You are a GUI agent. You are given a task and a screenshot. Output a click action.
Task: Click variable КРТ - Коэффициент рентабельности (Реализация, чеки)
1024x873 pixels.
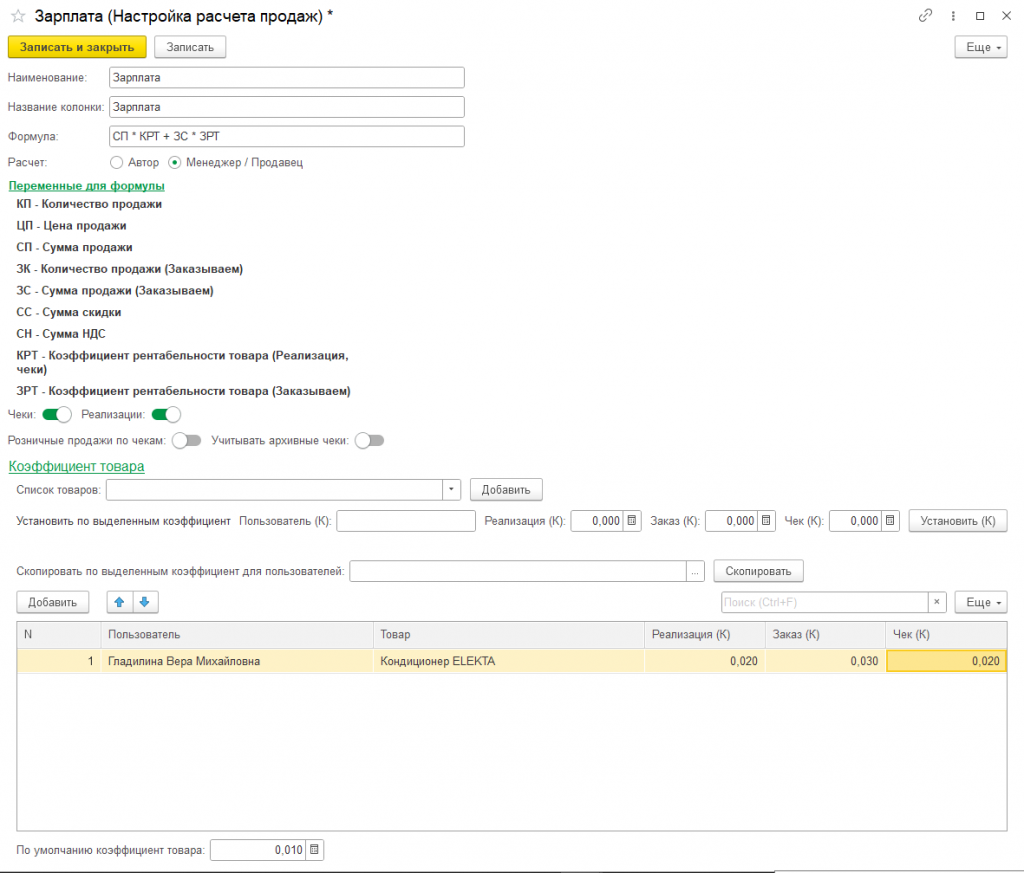[182, 362]
